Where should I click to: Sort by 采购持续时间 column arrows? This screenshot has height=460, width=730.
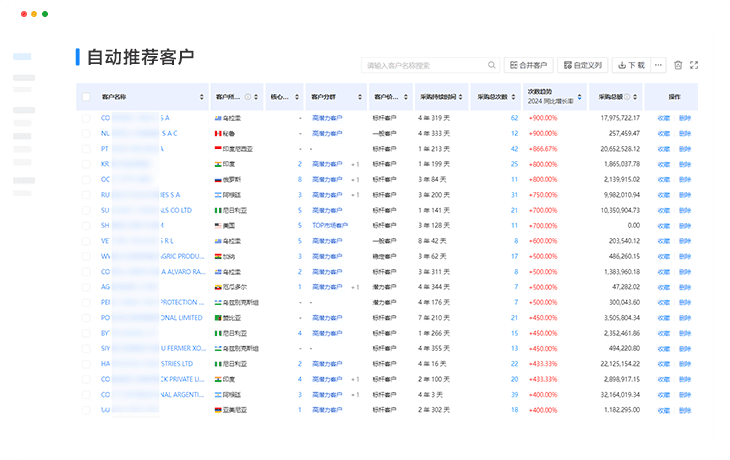tap(461, 97)
